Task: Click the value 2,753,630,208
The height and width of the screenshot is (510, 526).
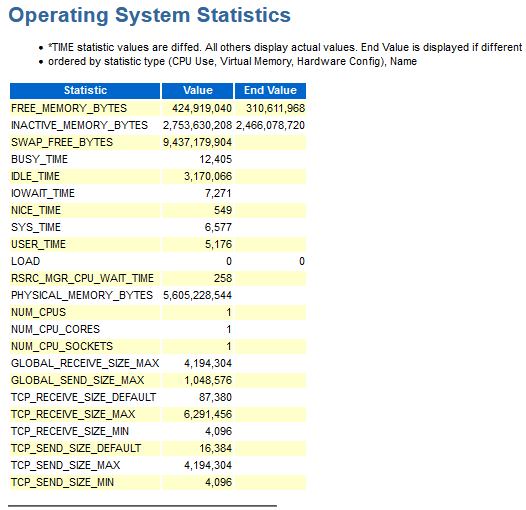Action: 197,125
